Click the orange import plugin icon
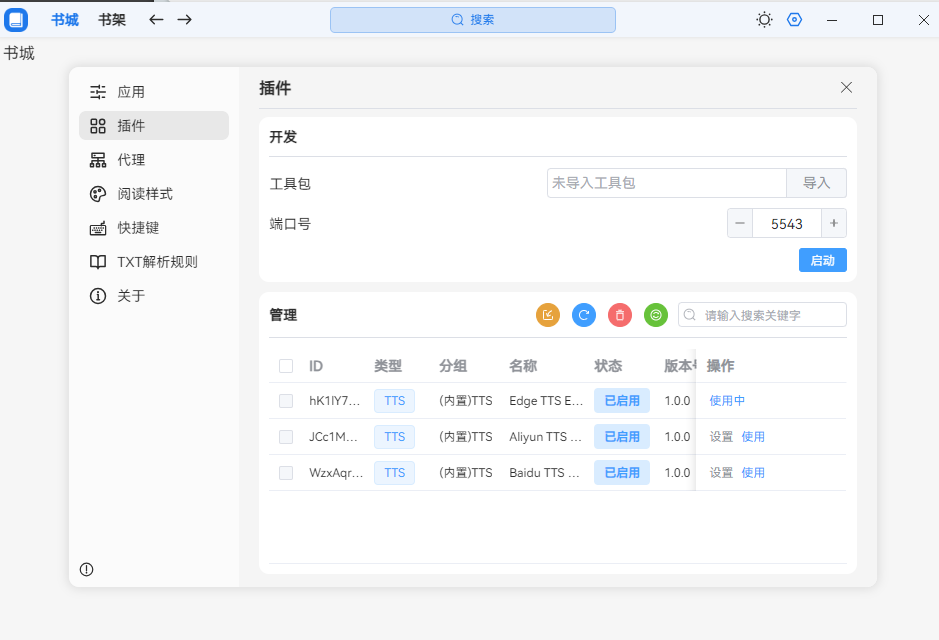The height and width of the screenshot is (640, 939). (x=548, y=315)
